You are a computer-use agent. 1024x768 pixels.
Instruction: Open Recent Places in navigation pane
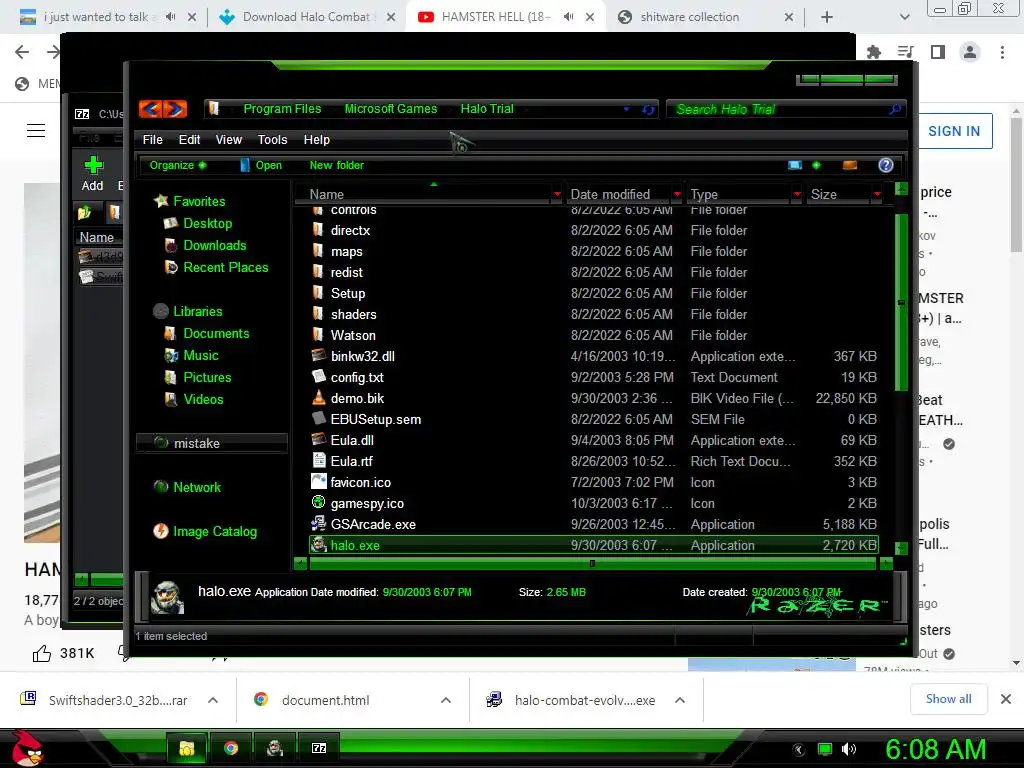click(x=225, y=267)
